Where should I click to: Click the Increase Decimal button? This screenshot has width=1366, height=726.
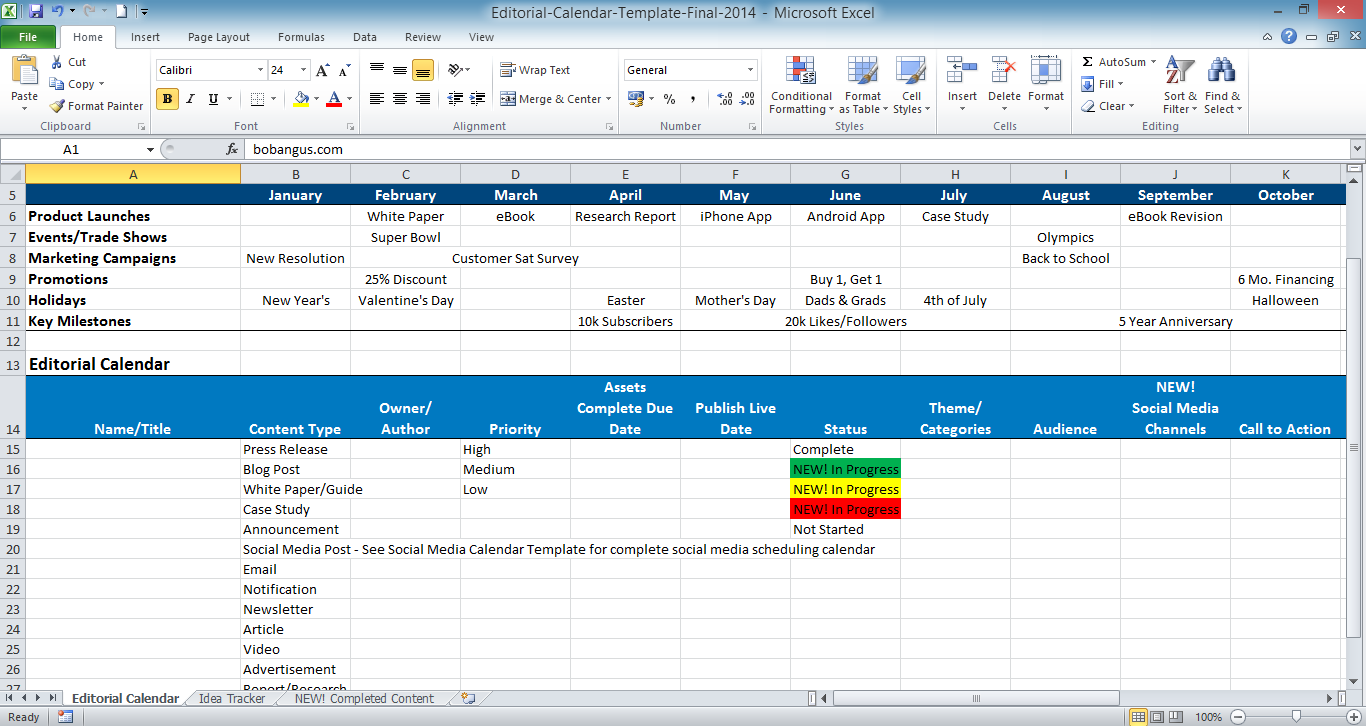tap(723, 100)
